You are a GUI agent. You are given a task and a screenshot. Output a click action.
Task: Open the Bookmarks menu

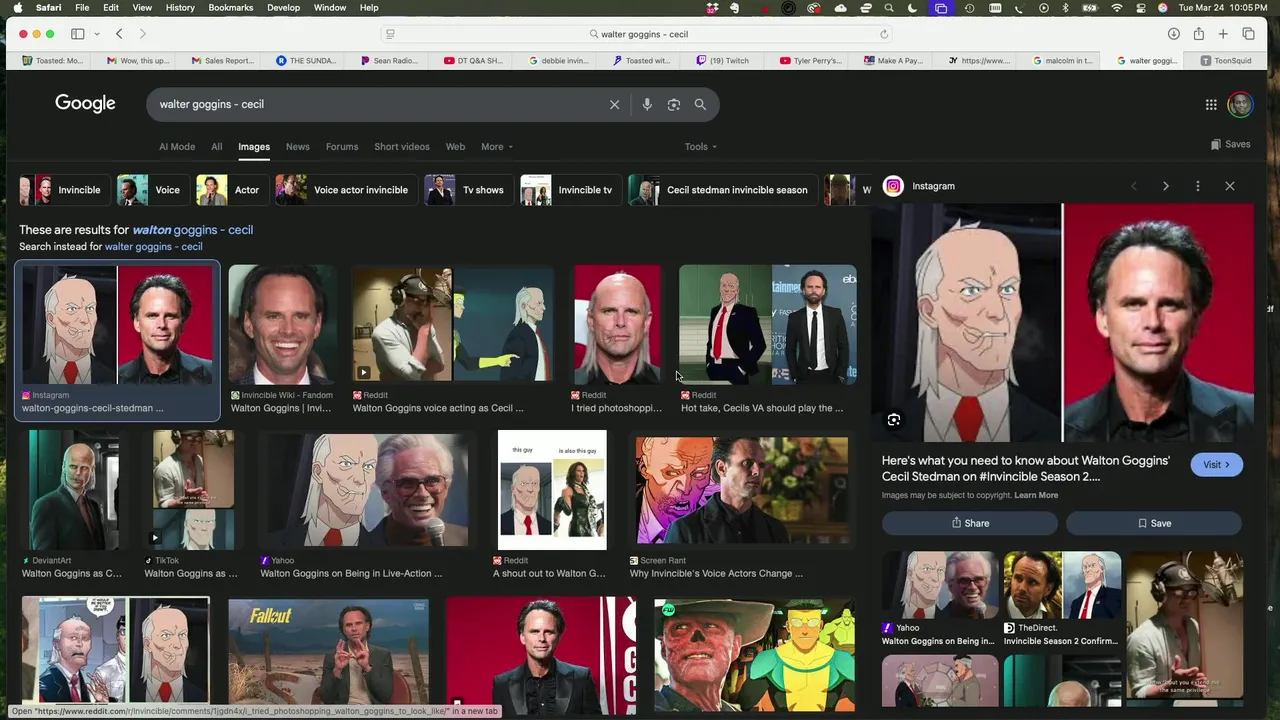231,8
